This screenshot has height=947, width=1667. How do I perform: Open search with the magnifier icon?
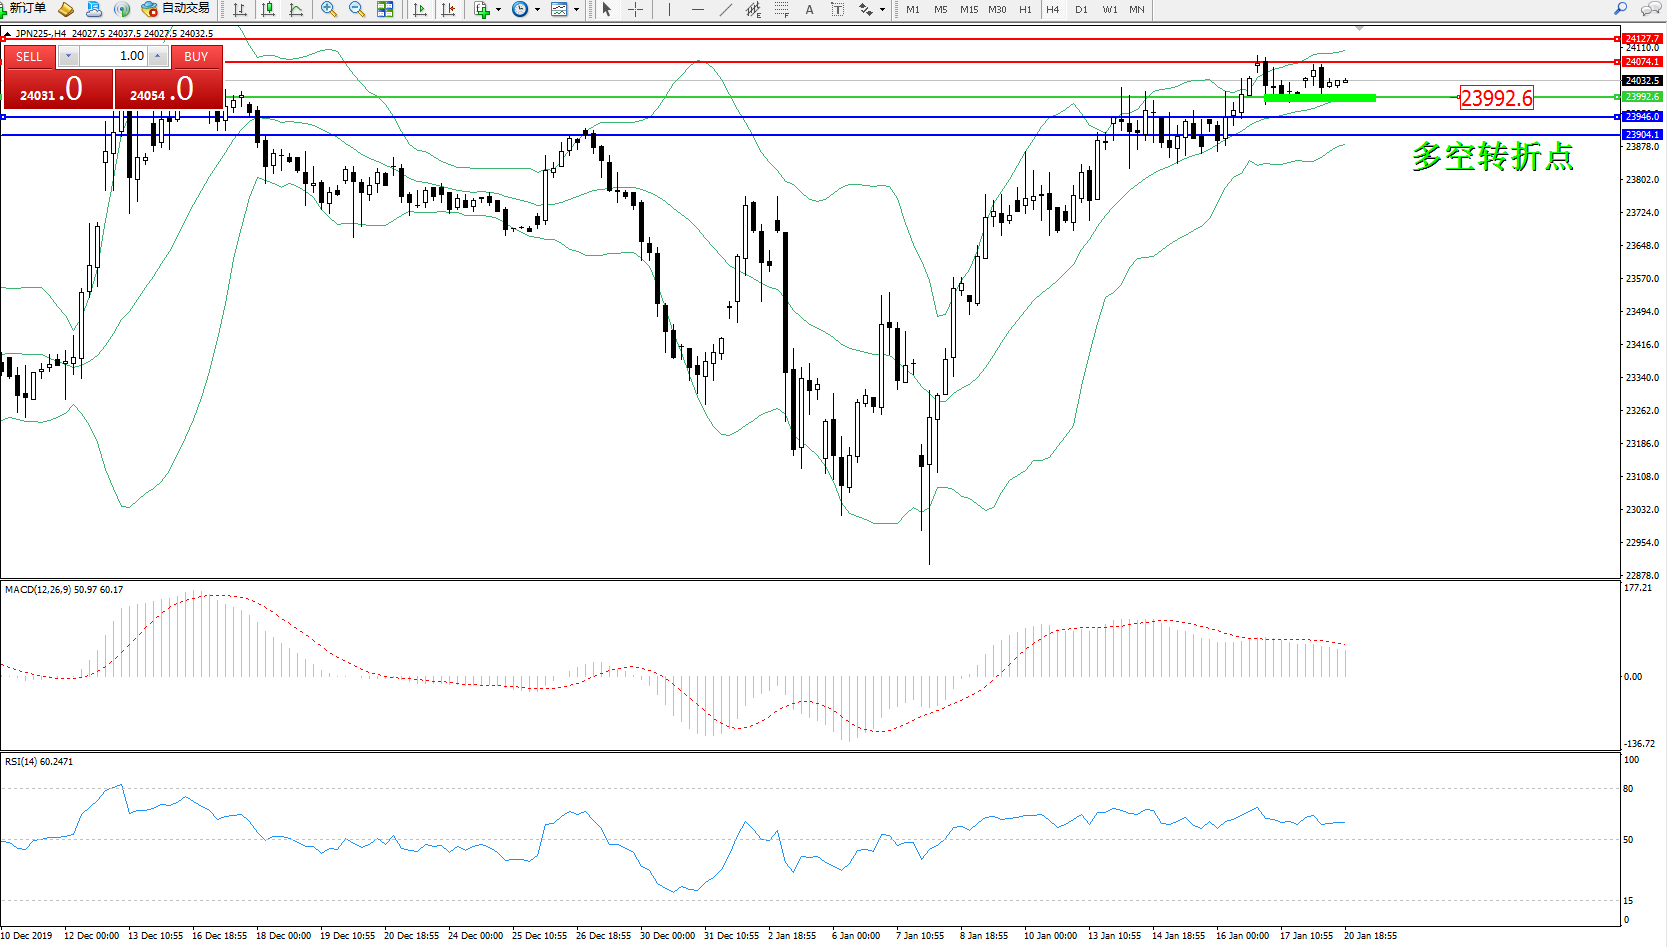click(x=1621, y=9)
